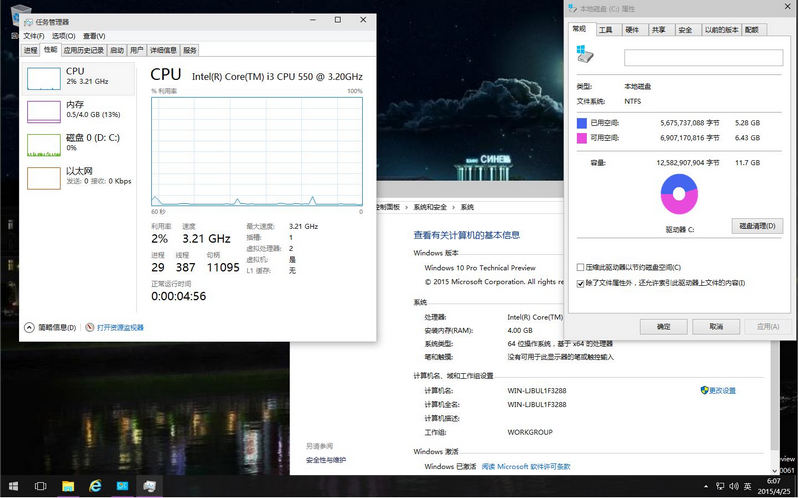Switch to the 进程 tab in Task Manager
The height and width of the screenshot is (498, 799).
(31, 50)
